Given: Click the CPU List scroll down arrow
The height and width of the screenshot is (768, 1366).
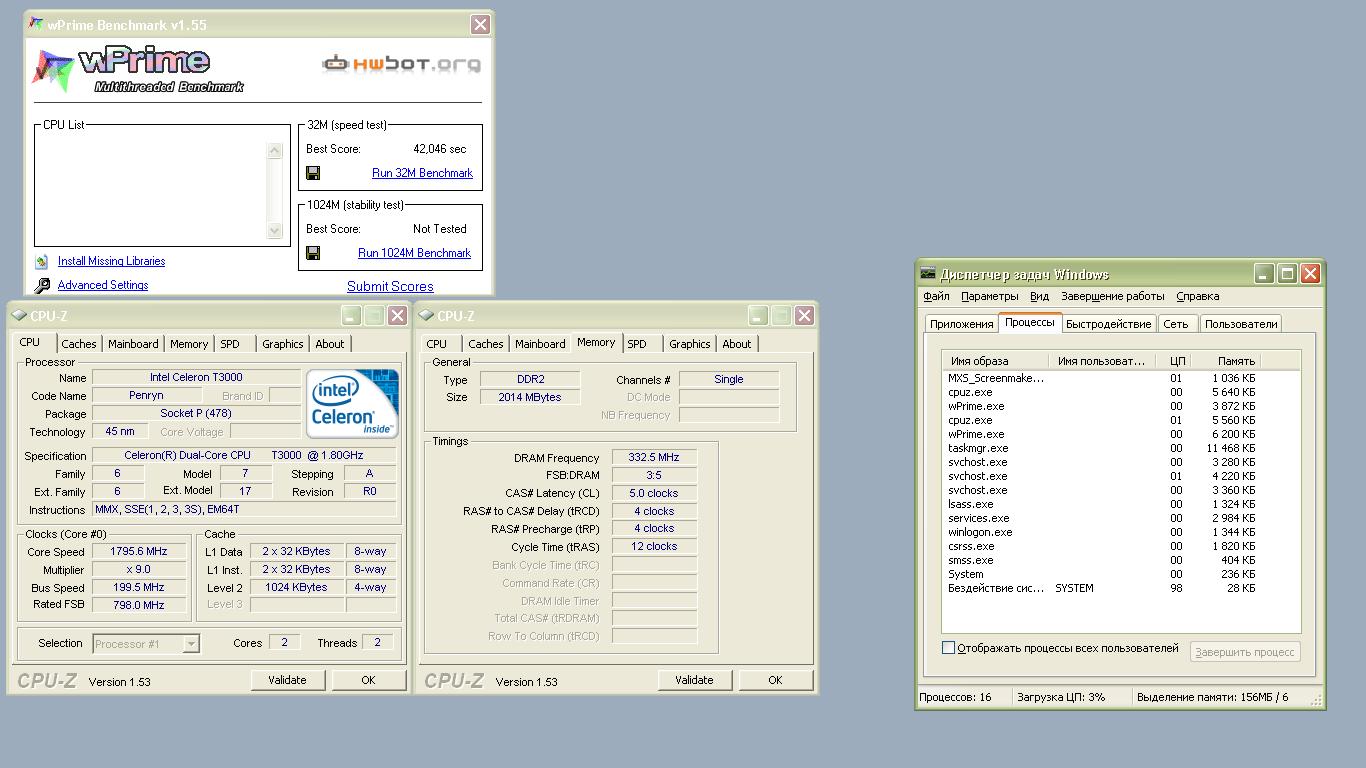Looking at the screenshot, I should [x=275, y=230].
